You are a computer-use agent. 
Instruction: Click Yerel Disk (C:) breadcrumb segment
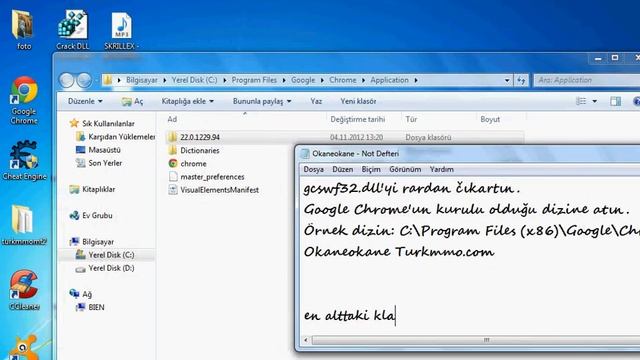(x=194, y=80)
